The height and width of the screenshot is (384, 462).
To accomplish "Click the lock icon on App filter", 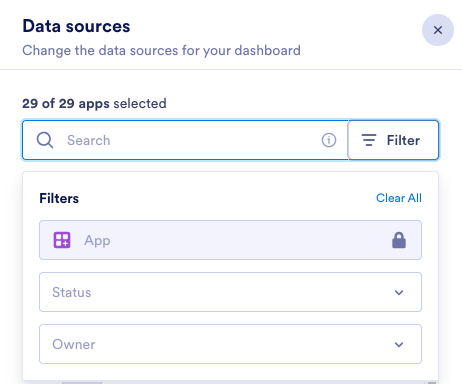I will coord(399,240).
